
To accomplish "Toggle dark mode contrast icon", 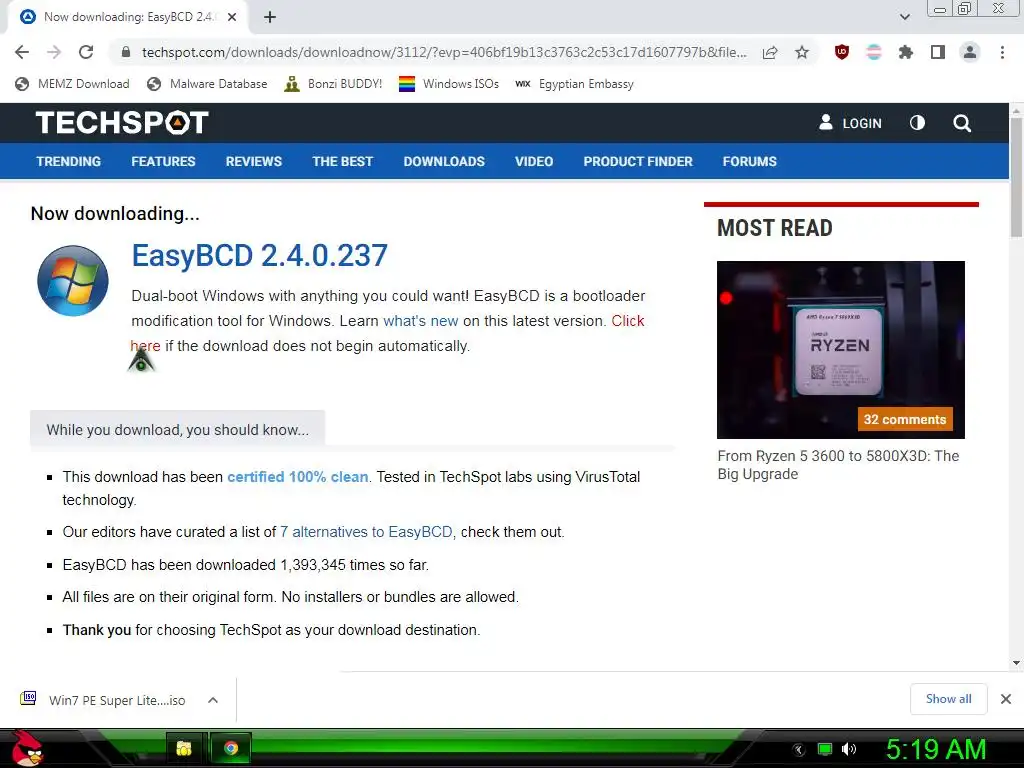I will tap(918, 123).
